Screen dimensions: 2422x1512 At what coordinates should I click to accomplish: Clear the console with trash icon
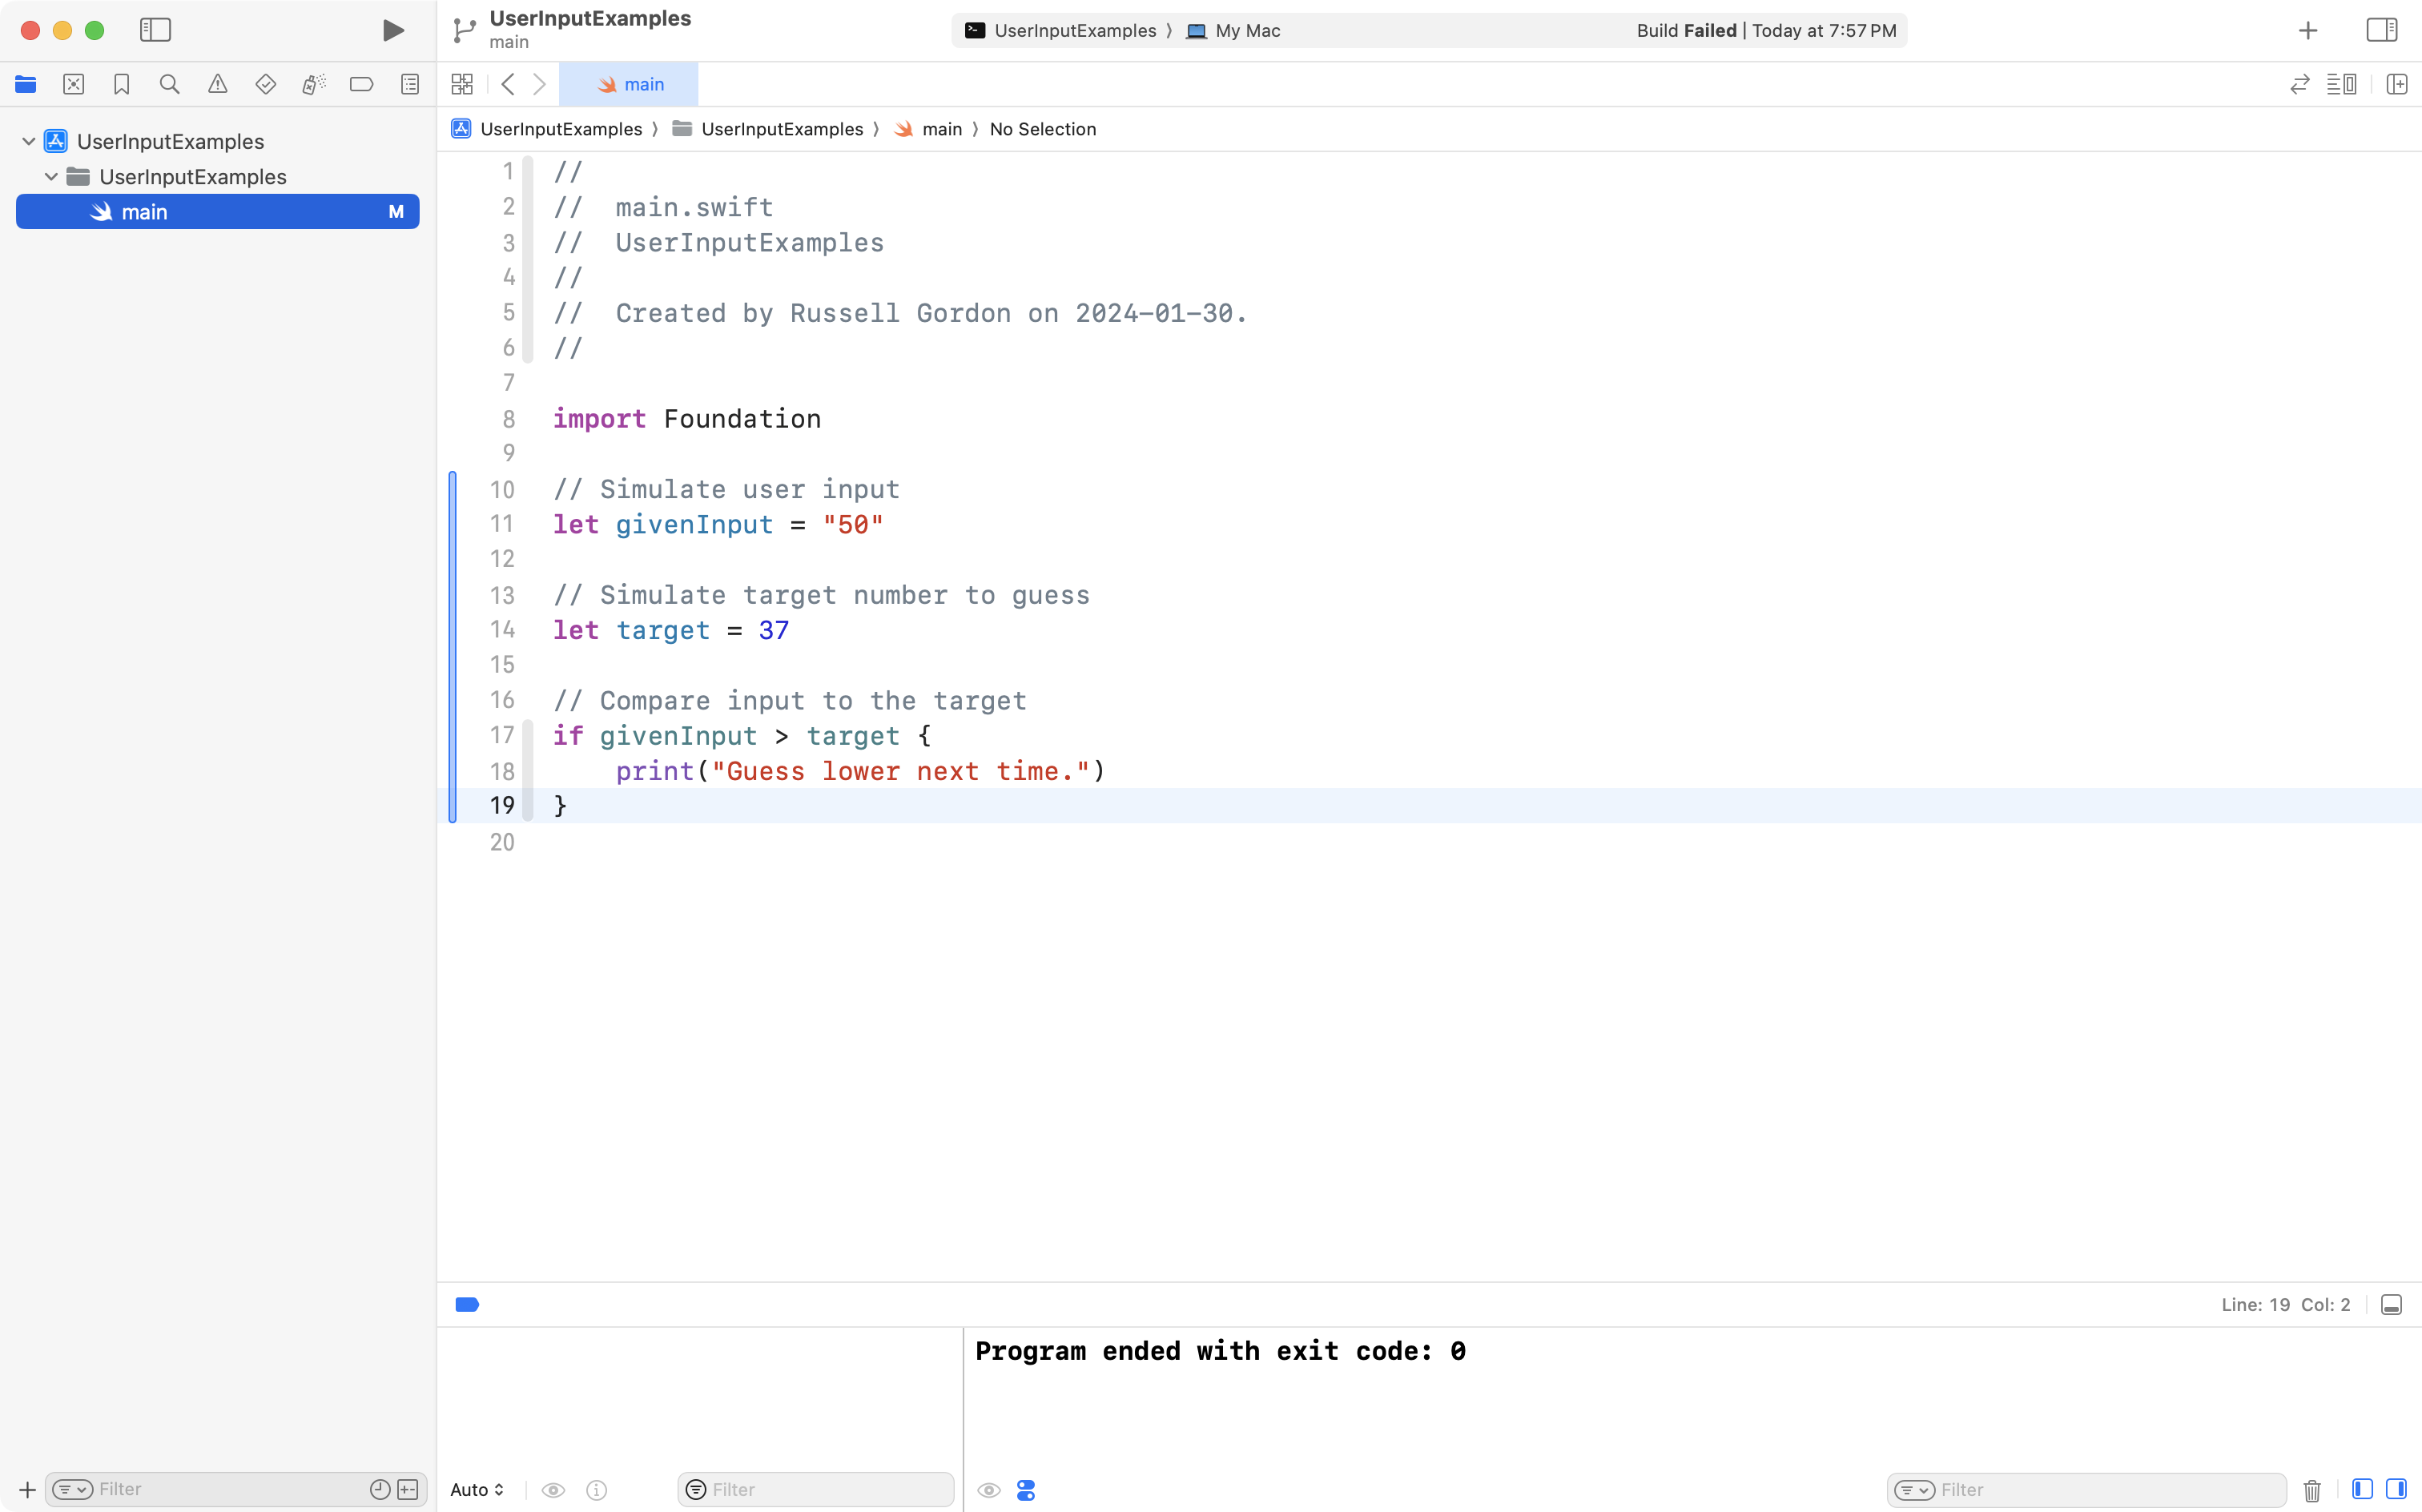click(x=2311, y=1489)
